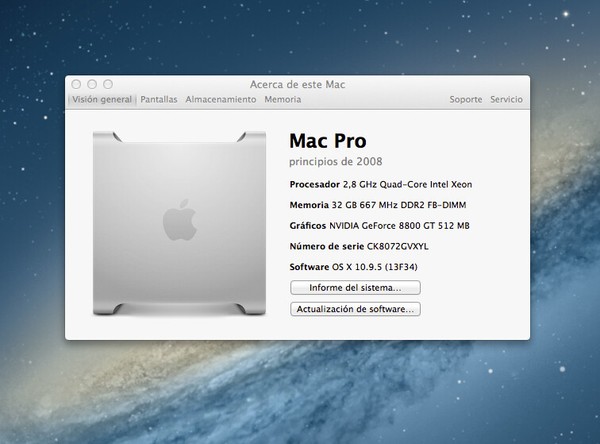Click the window title Acerca de este Mac
Screen dimensions: 600x444
pos(297,84)
